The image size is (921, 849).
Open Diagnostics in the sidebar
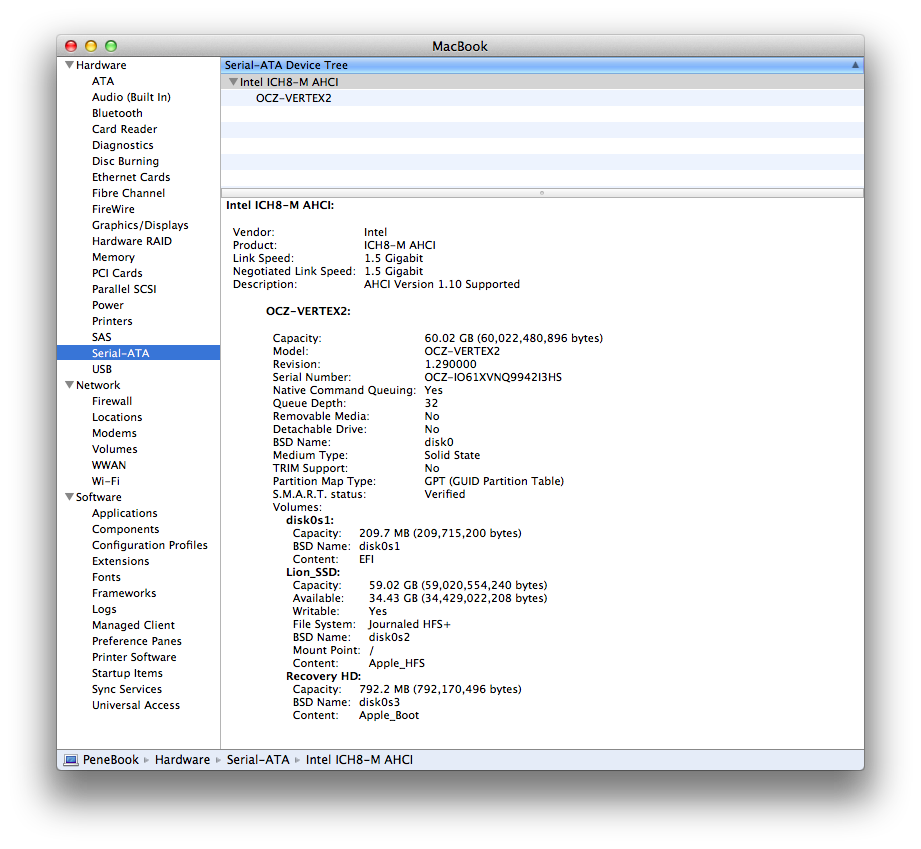122,145
